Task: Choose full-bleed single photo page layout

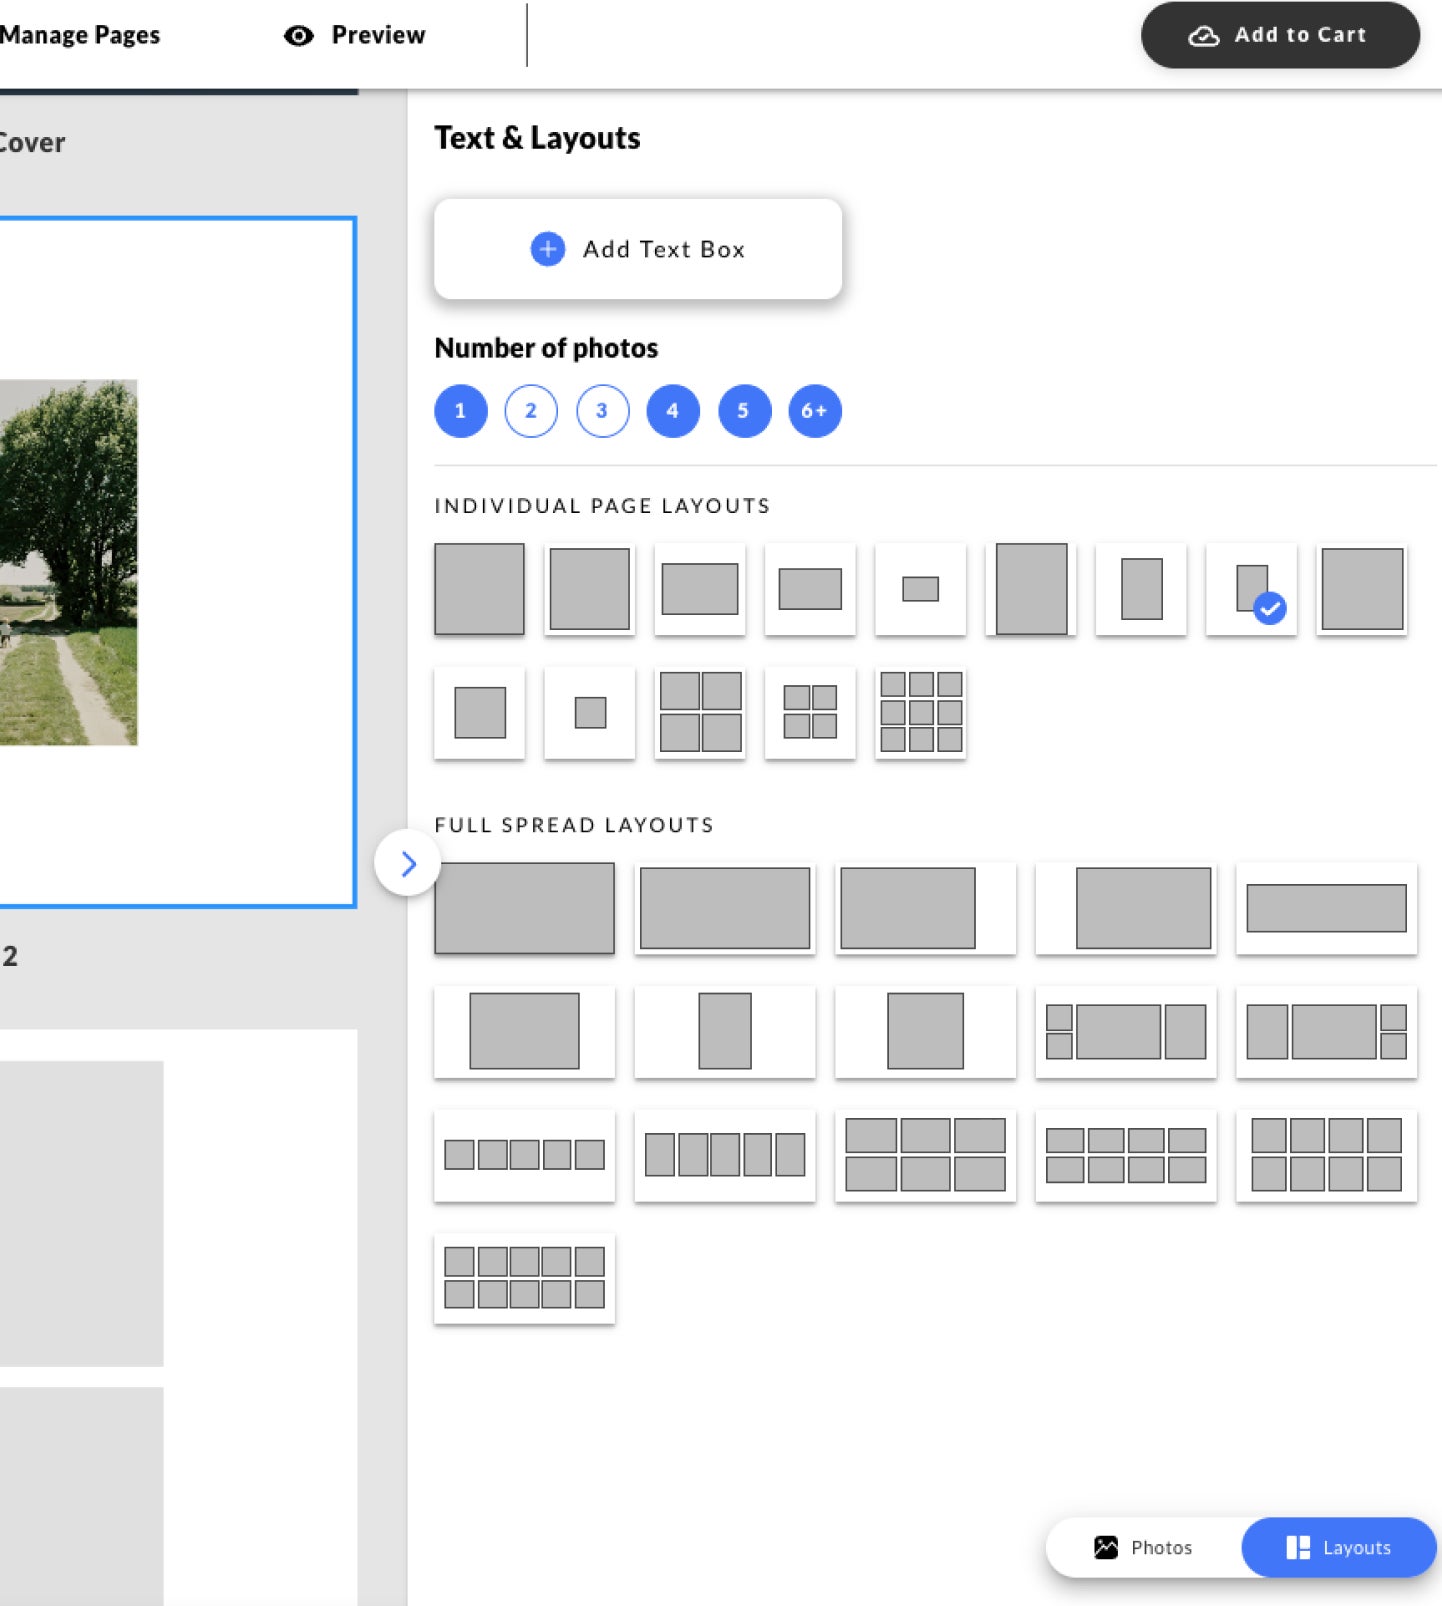Action: [x=480, y=589]
